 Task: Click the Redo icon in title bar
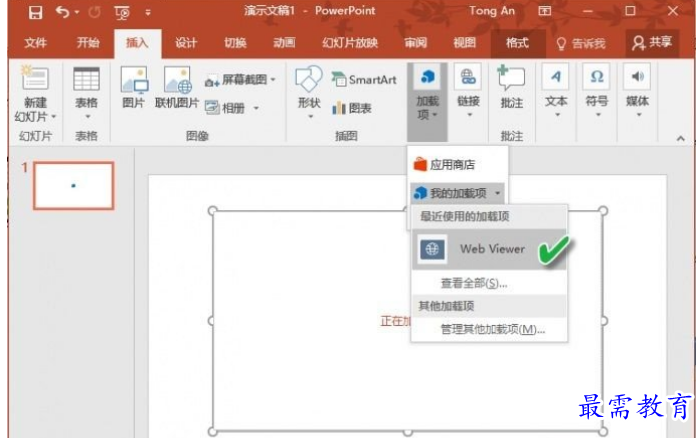click(94, 12)
